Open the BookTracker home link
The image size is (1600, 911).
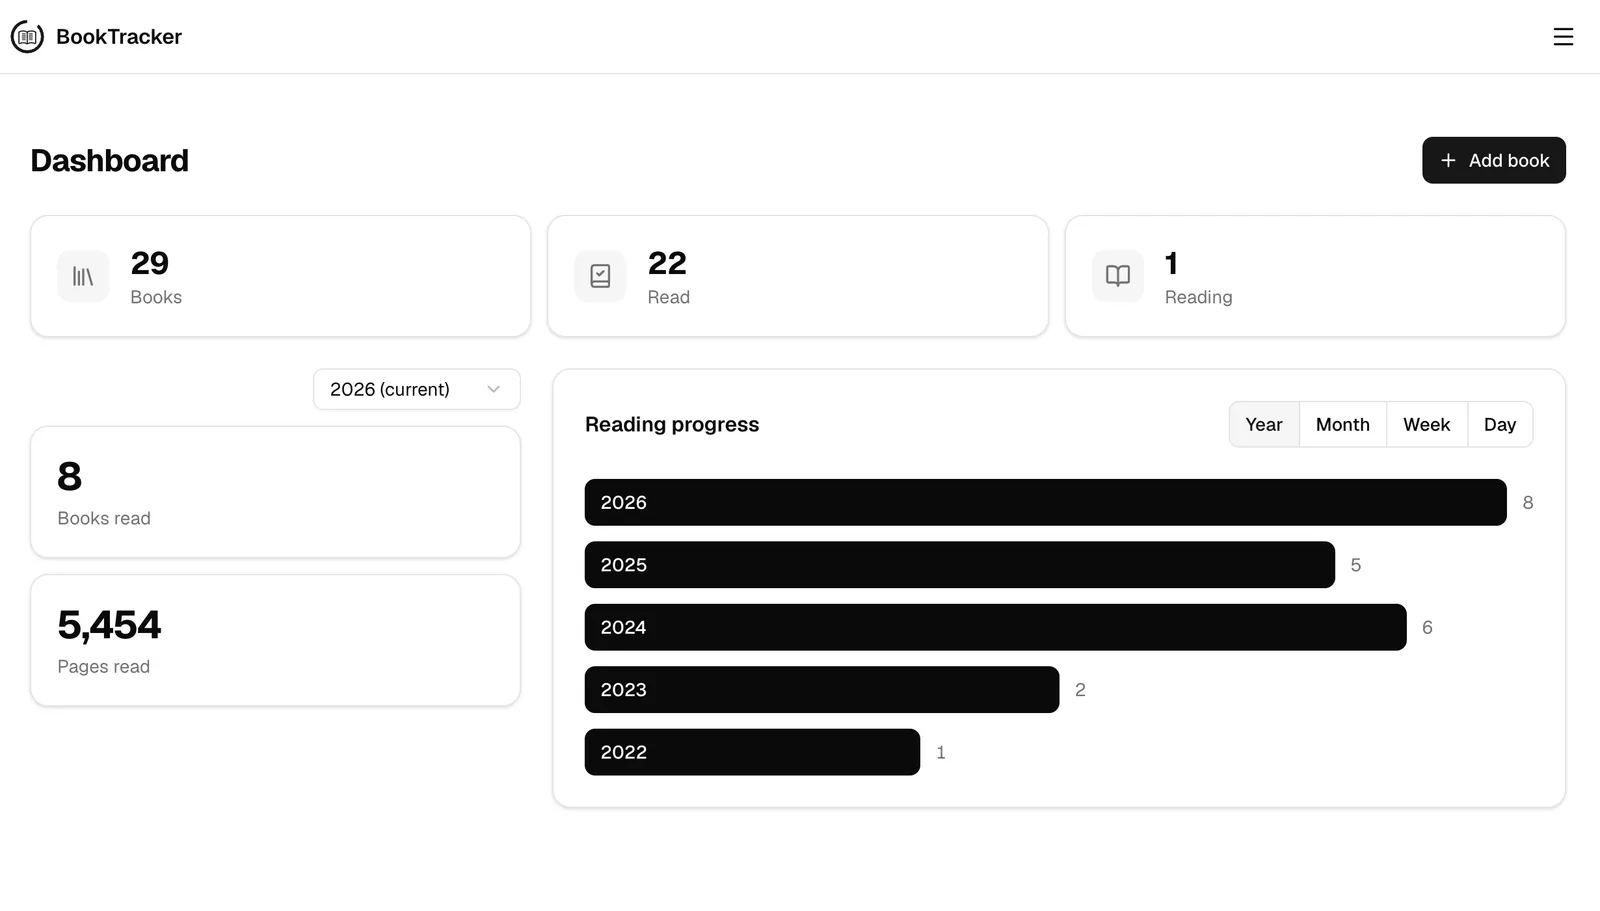click(96, 37)
